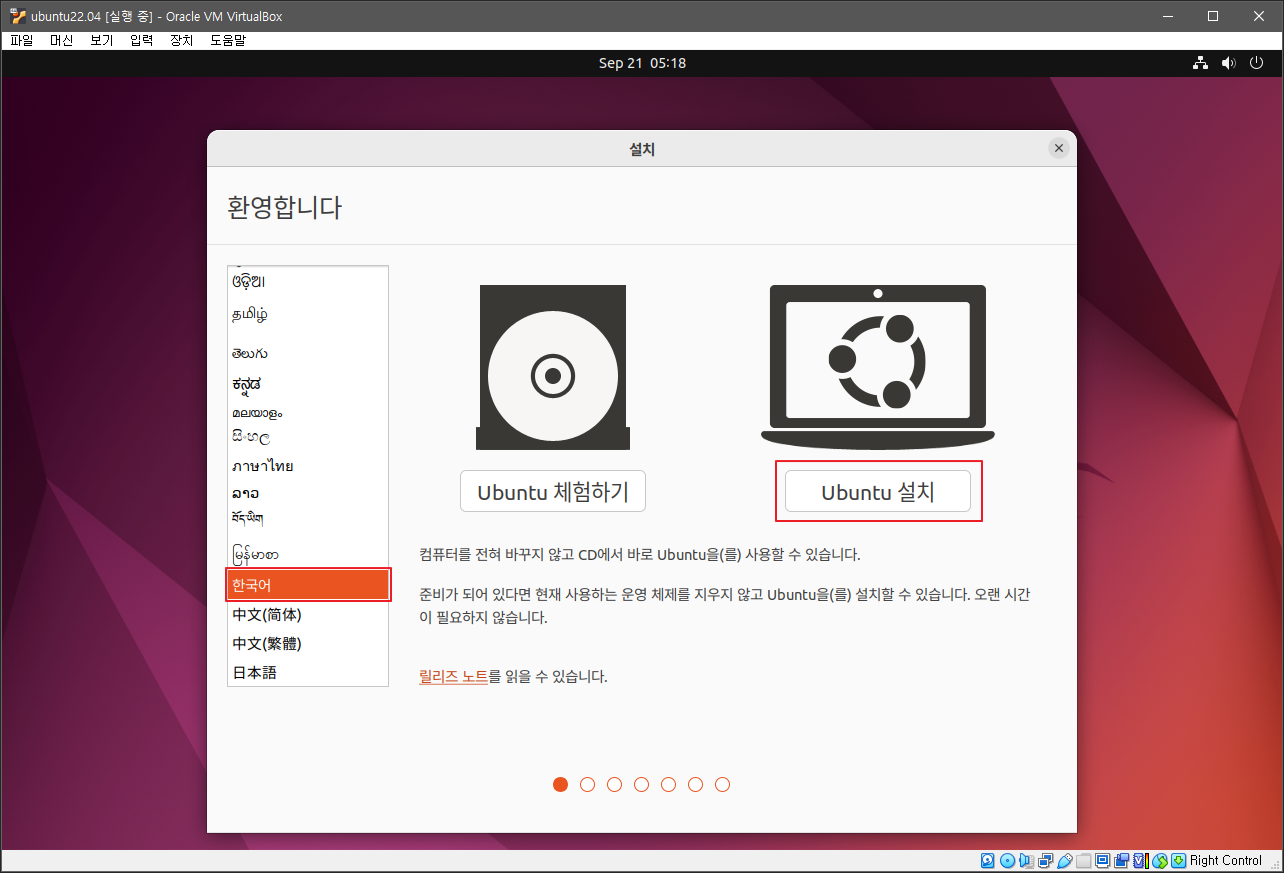Open the 릴리즈 노트 link

click(x=454, y=677)
